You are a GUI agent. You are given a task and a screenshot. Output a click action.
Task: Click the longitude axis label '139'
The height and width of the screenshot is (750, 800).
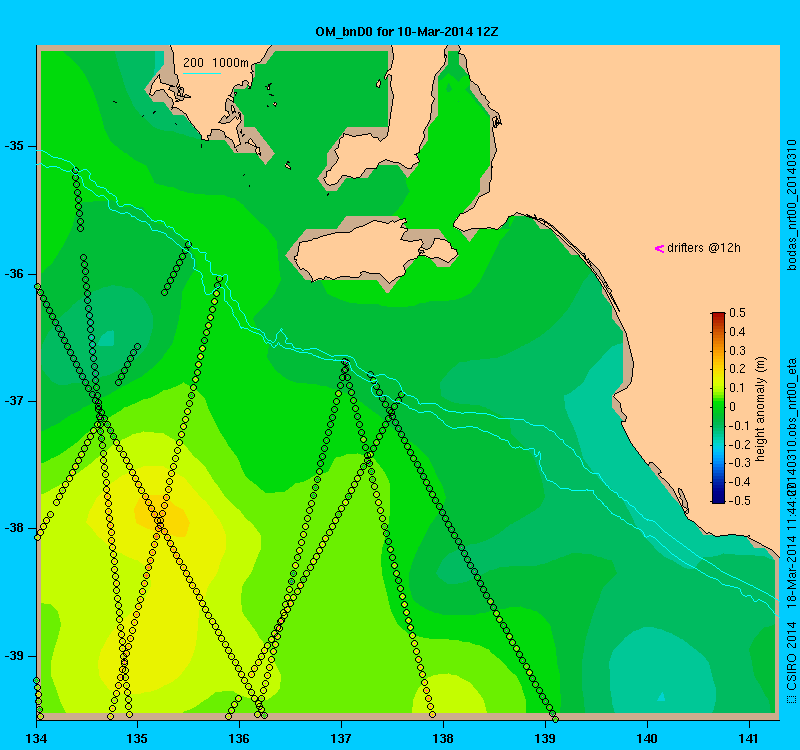[545, 738]
